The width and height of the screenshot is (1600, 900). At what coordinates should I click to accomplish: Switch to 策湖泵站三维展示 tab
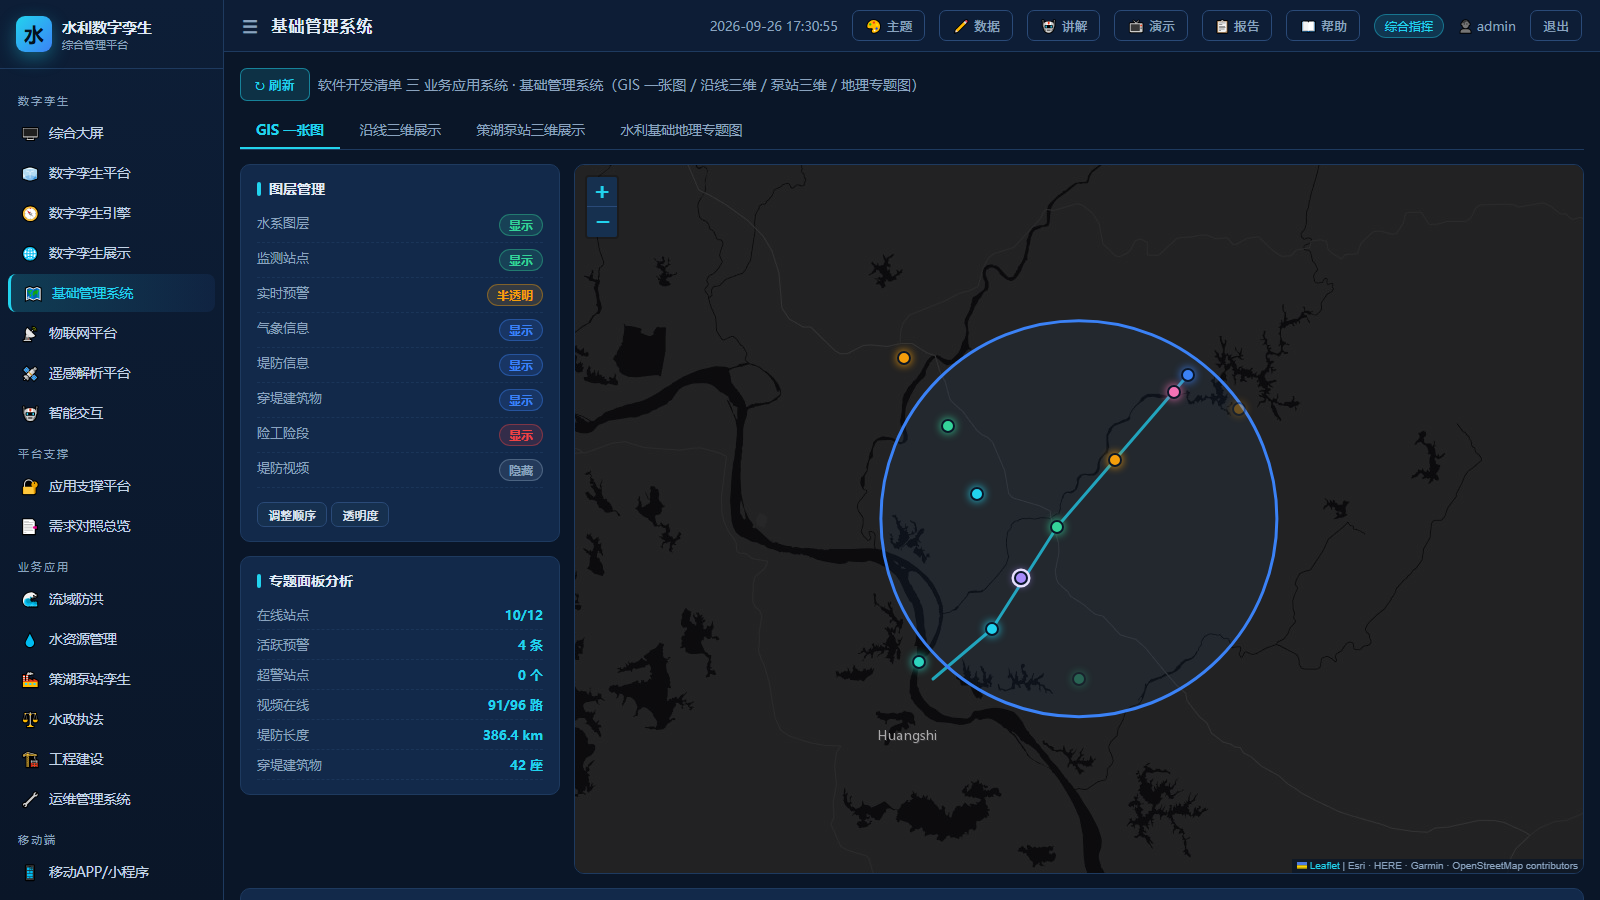pos(531,130)
